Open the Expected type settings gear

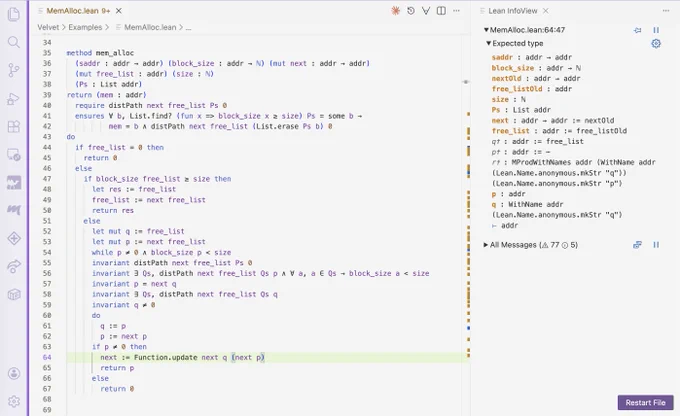[656, 43]
